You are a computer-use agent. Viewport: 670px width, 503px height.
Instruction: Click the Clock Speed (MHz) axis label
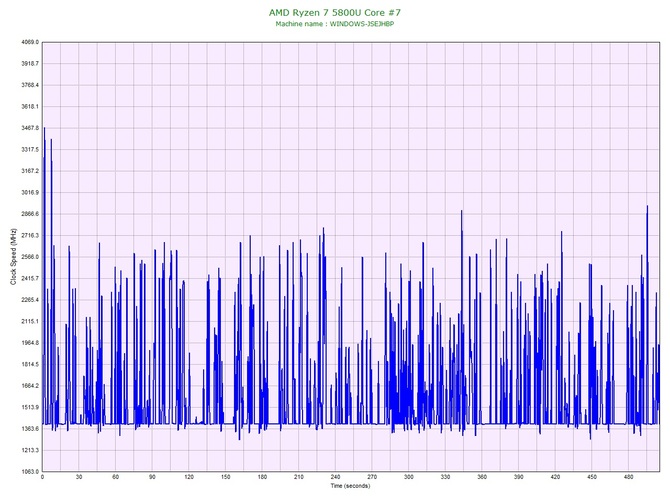[x=12, y=257]
